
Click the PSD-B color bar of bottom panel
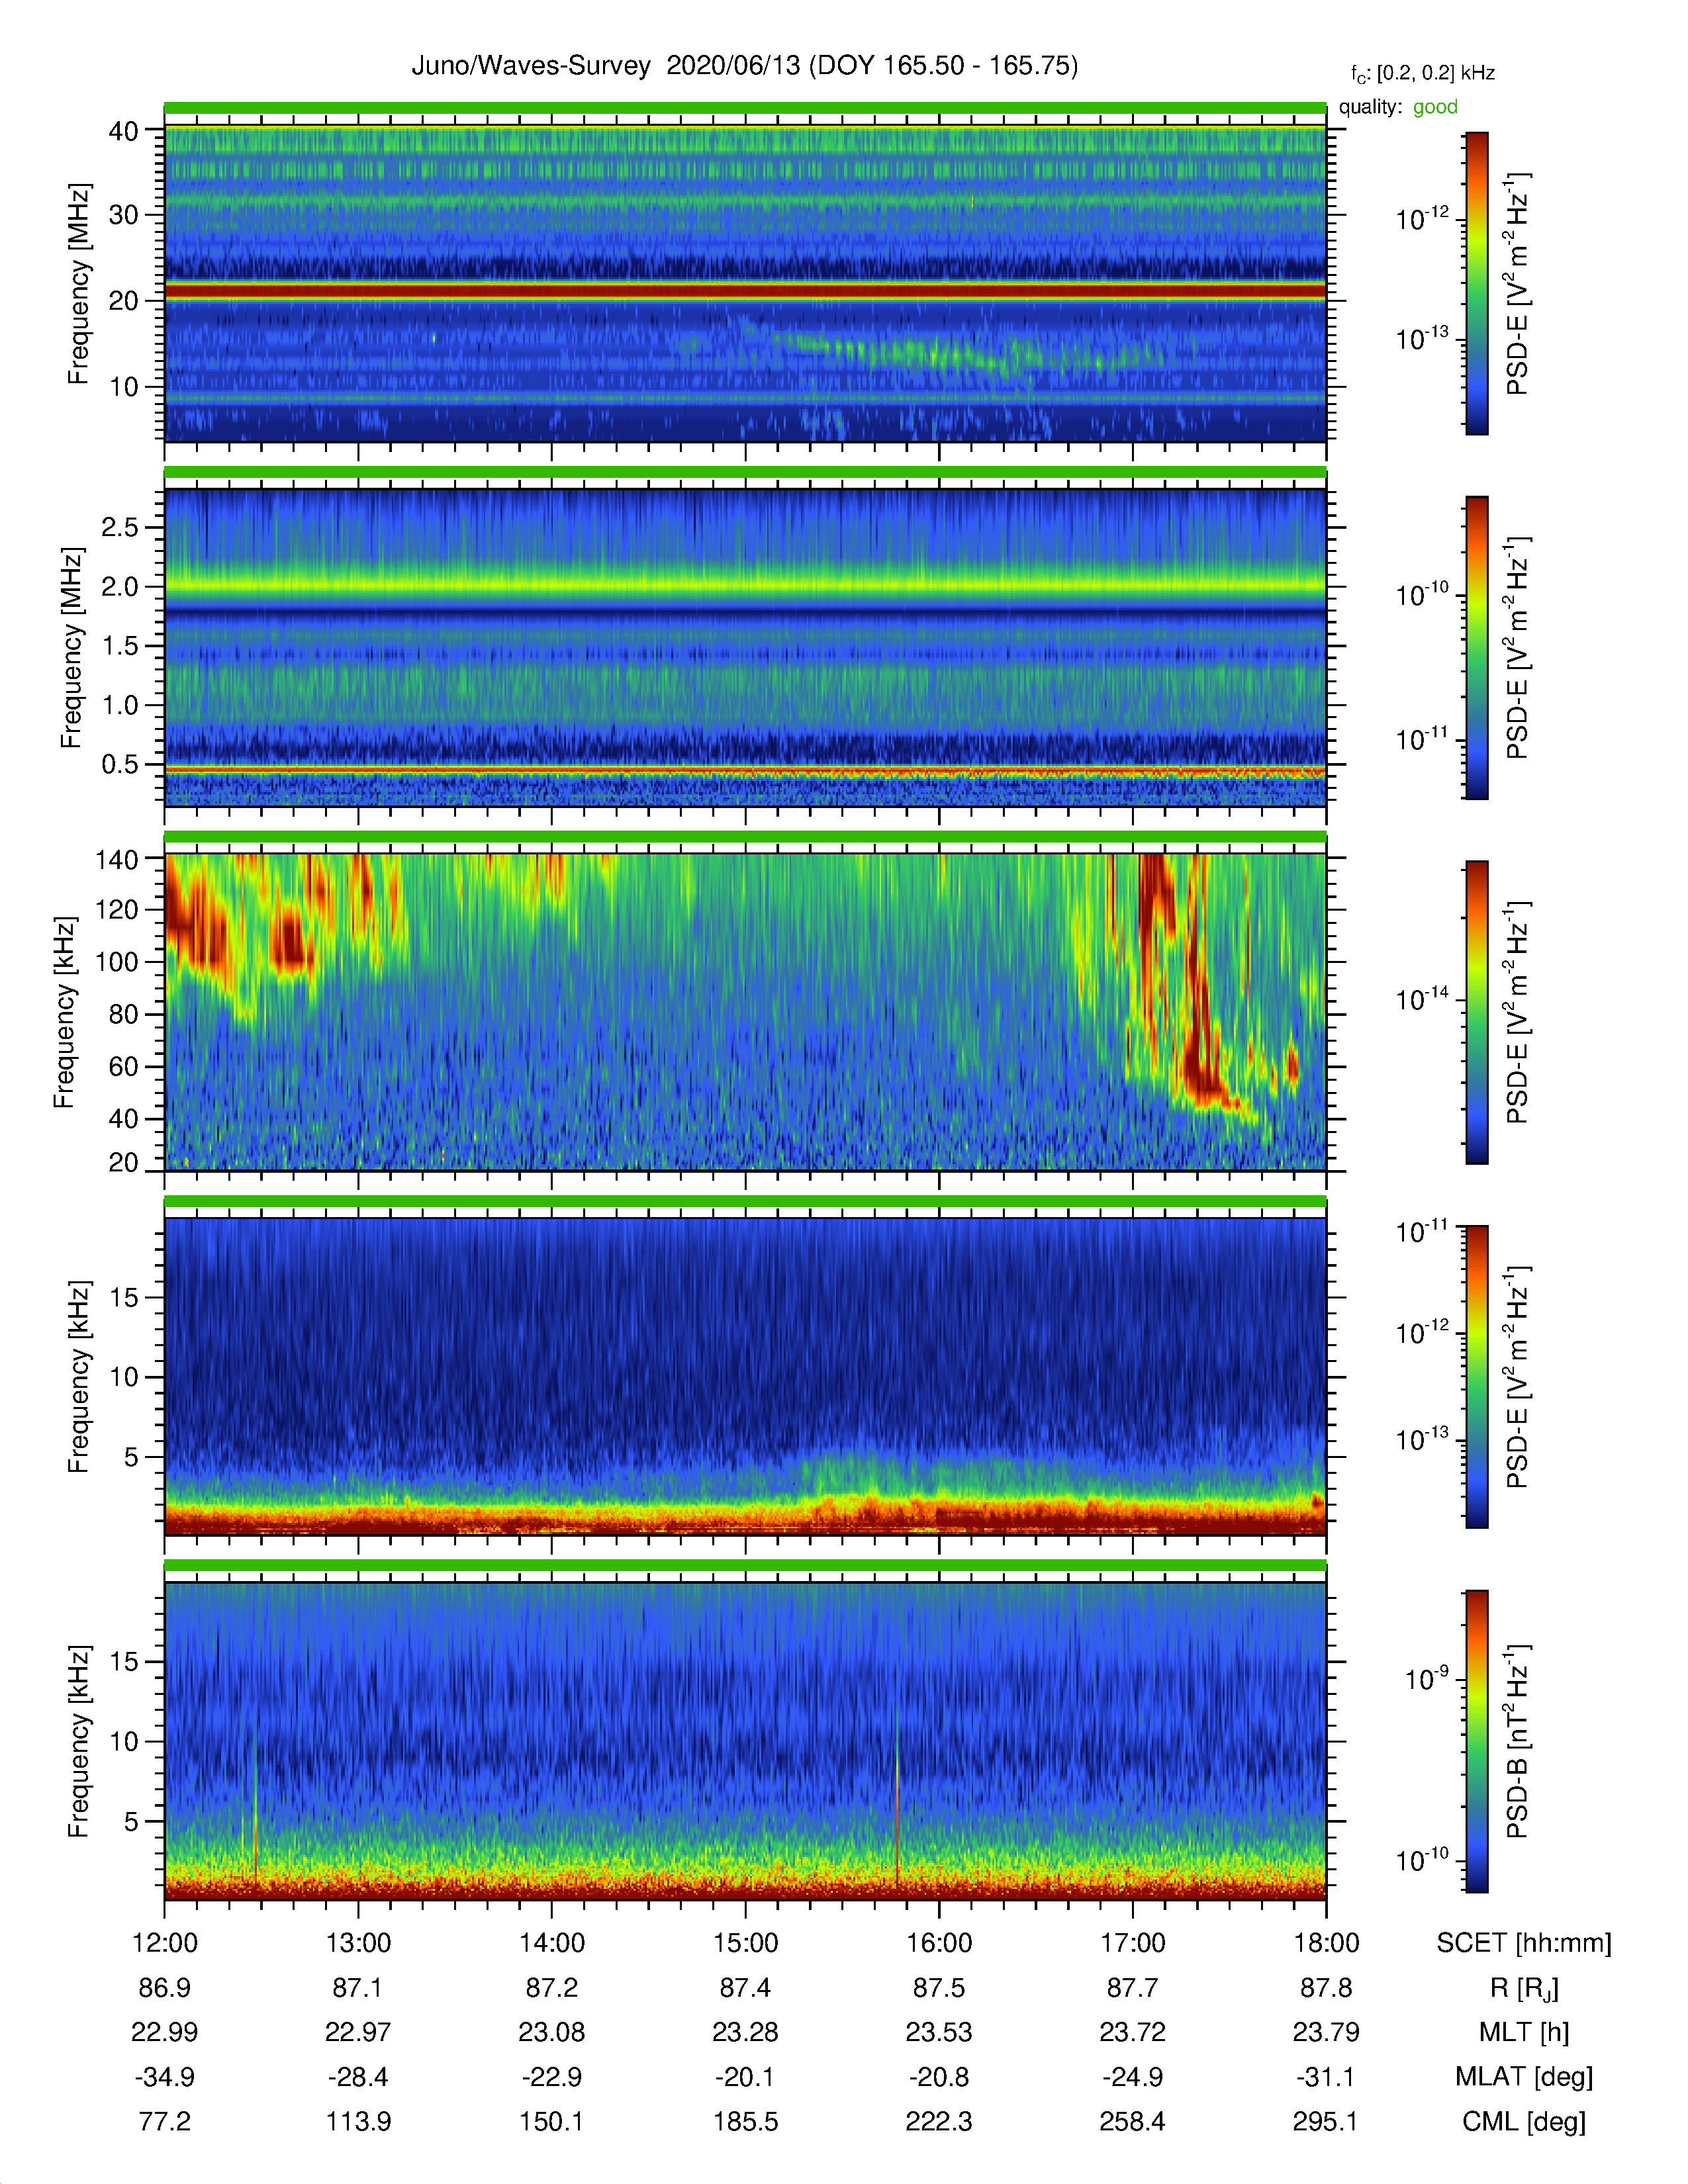[1477, 1741]
